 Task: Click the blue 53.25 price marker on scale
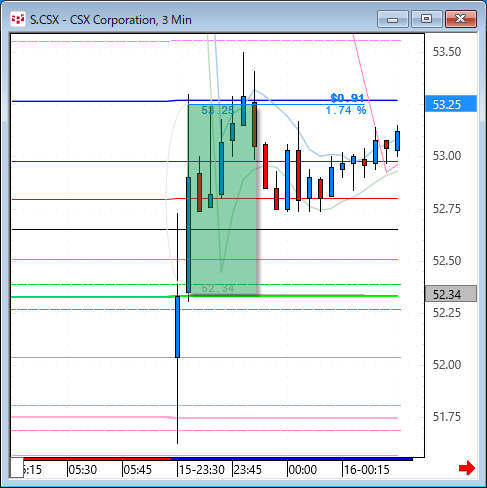click(x=451, y=104)
